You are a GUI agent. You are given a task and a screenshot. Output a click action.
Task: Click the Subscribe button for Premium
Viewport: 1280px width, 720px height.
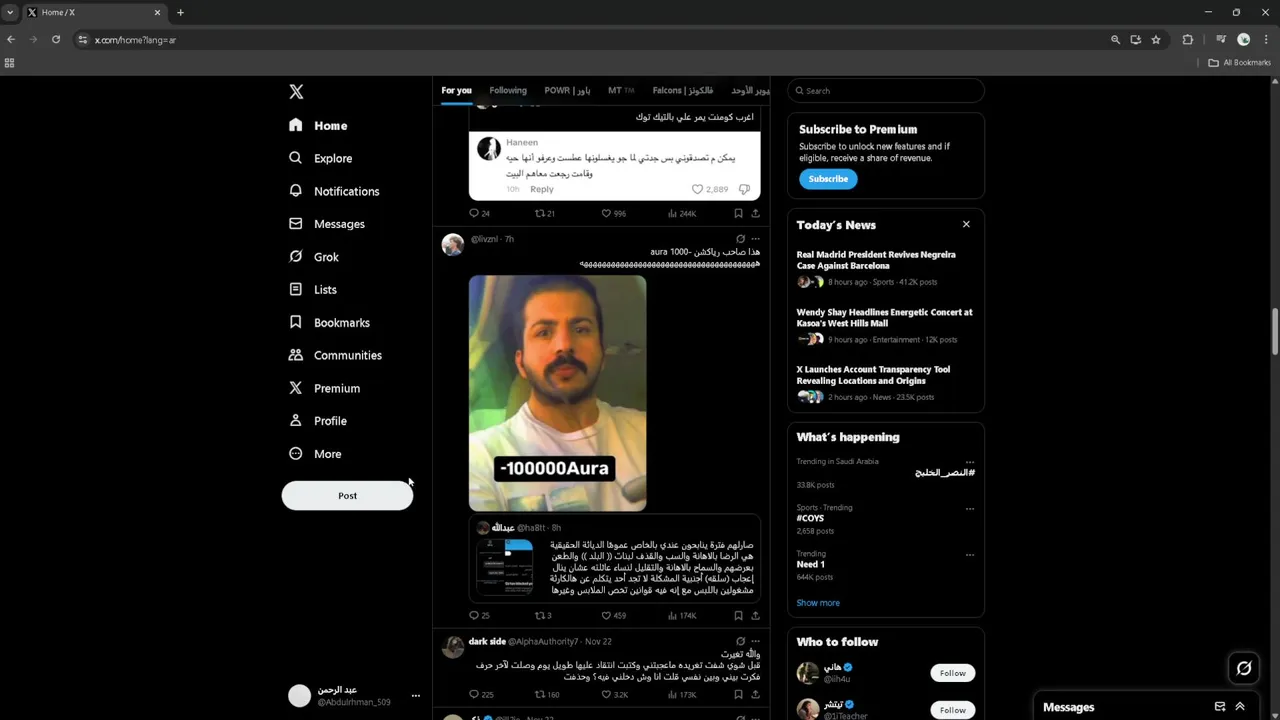pos(828,179)
